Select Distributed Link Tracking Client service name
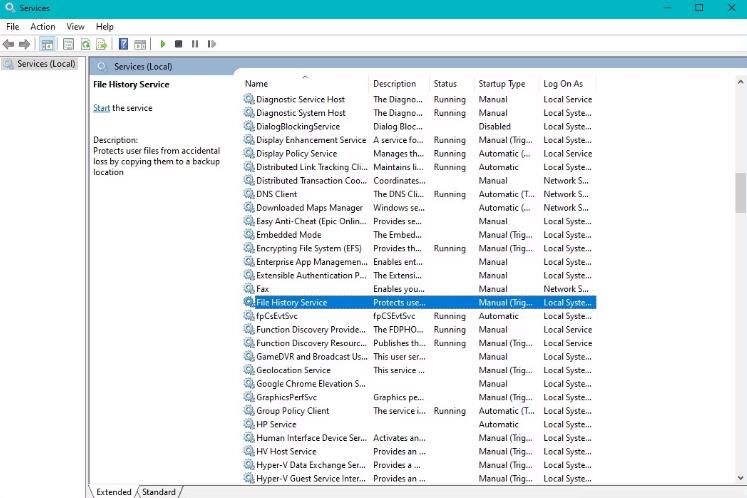 pos(312,167)
